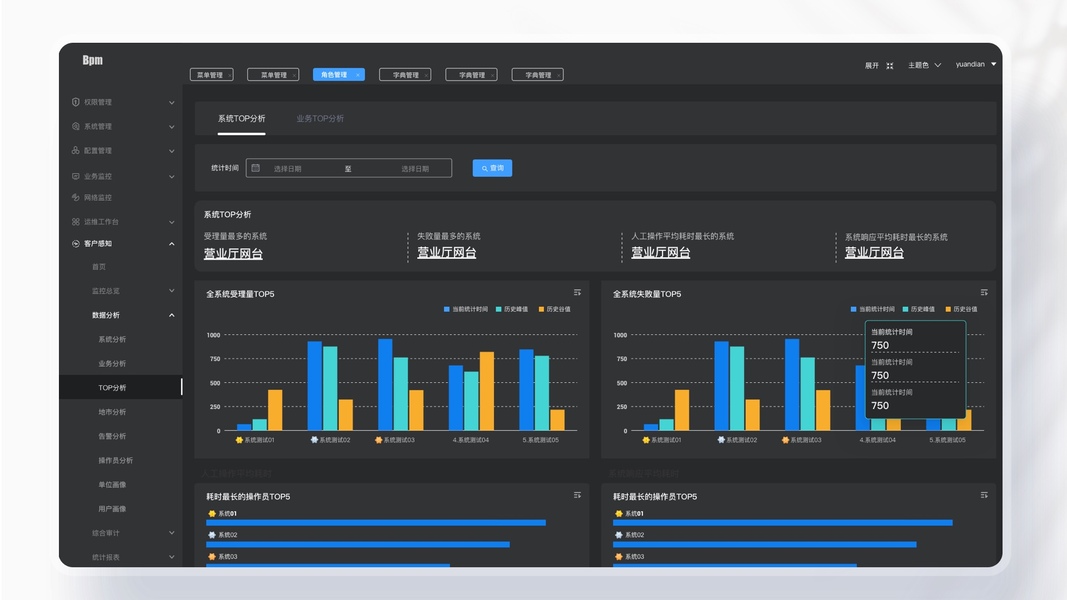This screenshot has height=600, width=1067.
Task: Expand the 监控总览 submenu chevron
Action: pyautogui.click(x=171, y=291)
